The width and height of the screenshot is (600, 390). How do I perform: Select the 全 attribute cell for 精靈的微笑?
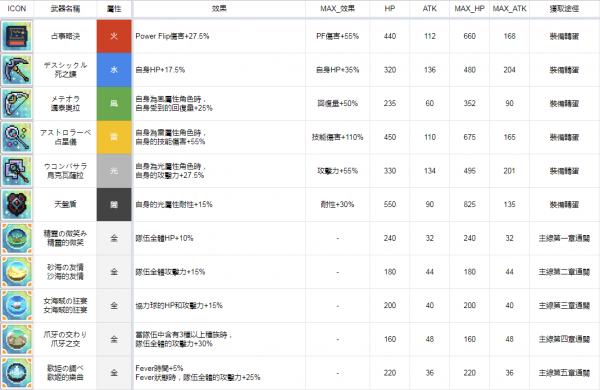114,238
